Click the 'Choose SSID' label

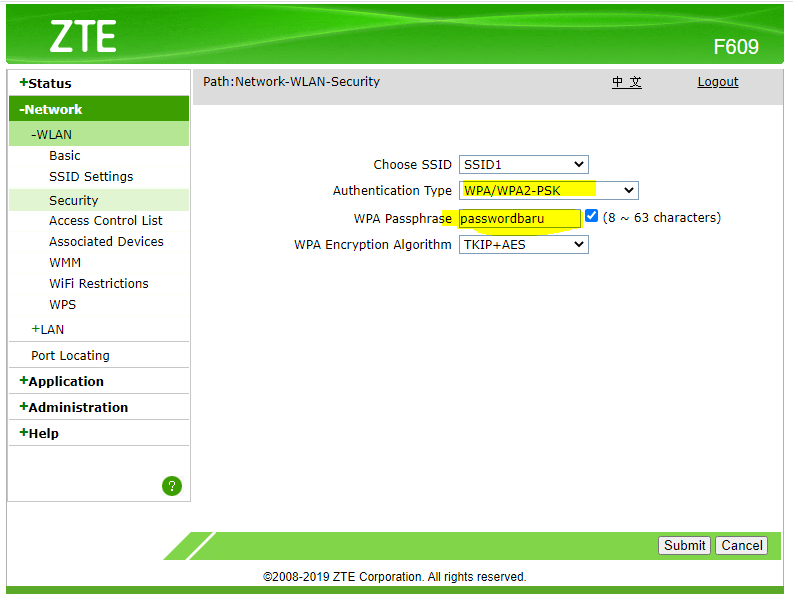click(412, 164)
